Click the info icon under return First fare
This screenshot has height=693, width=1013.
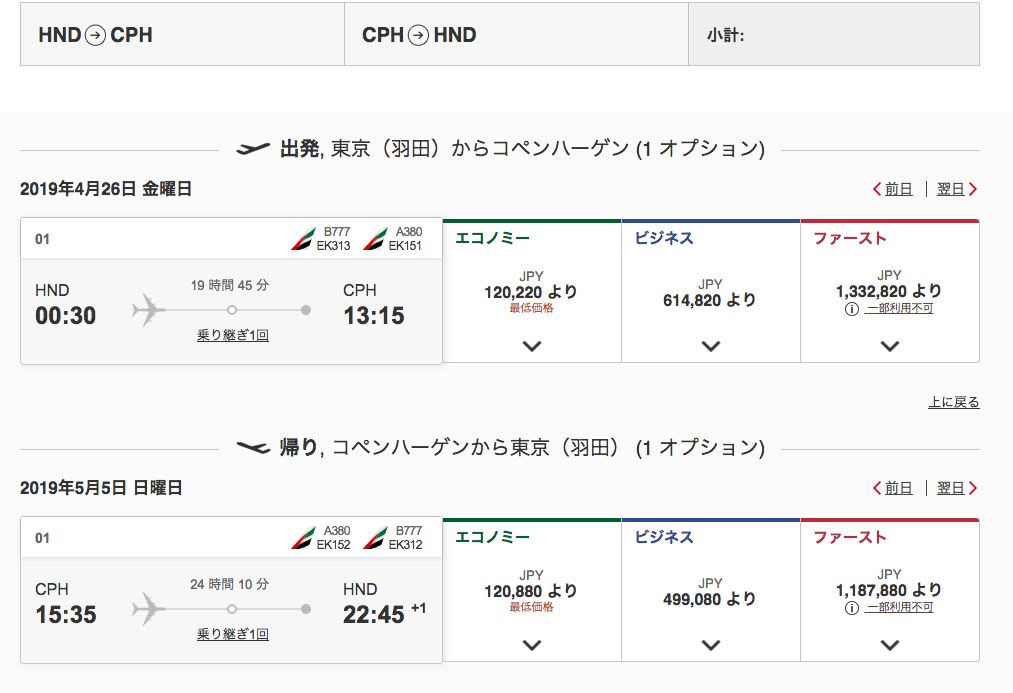point(852,607)
